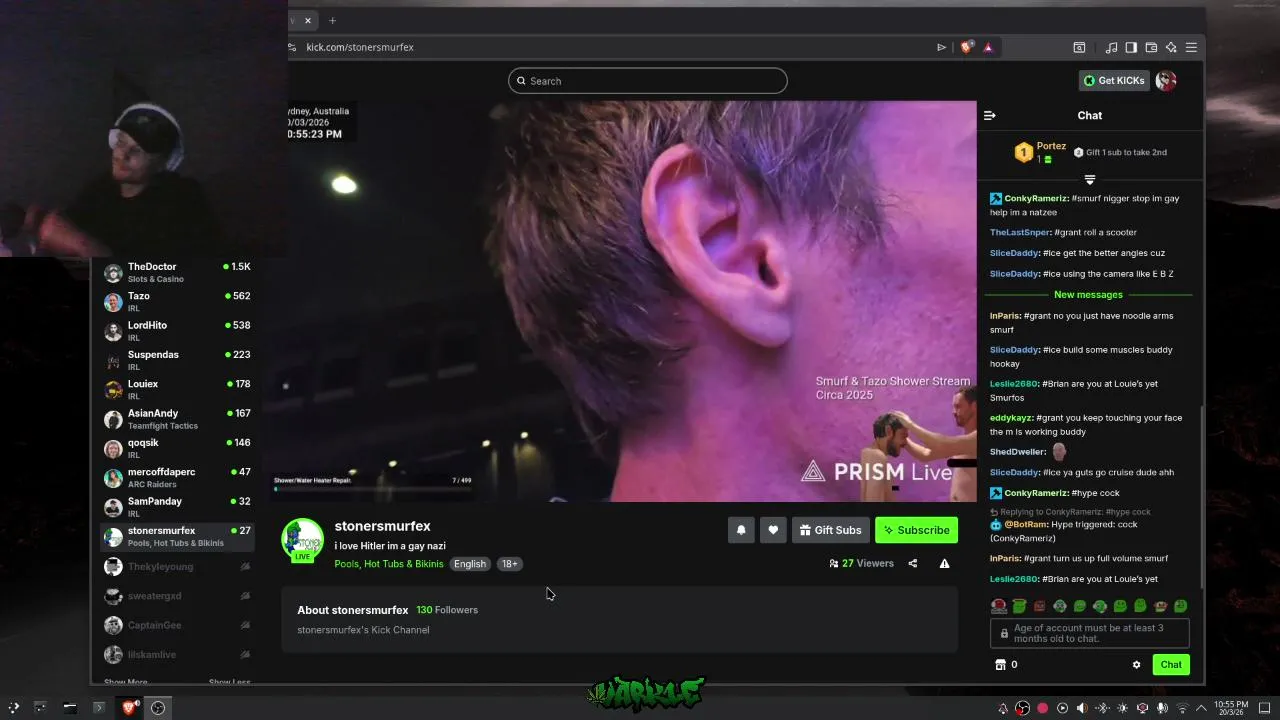This screenshot has width=1280, height=720.
Task: Click the English language tag
Action: (x=469, y=564)
